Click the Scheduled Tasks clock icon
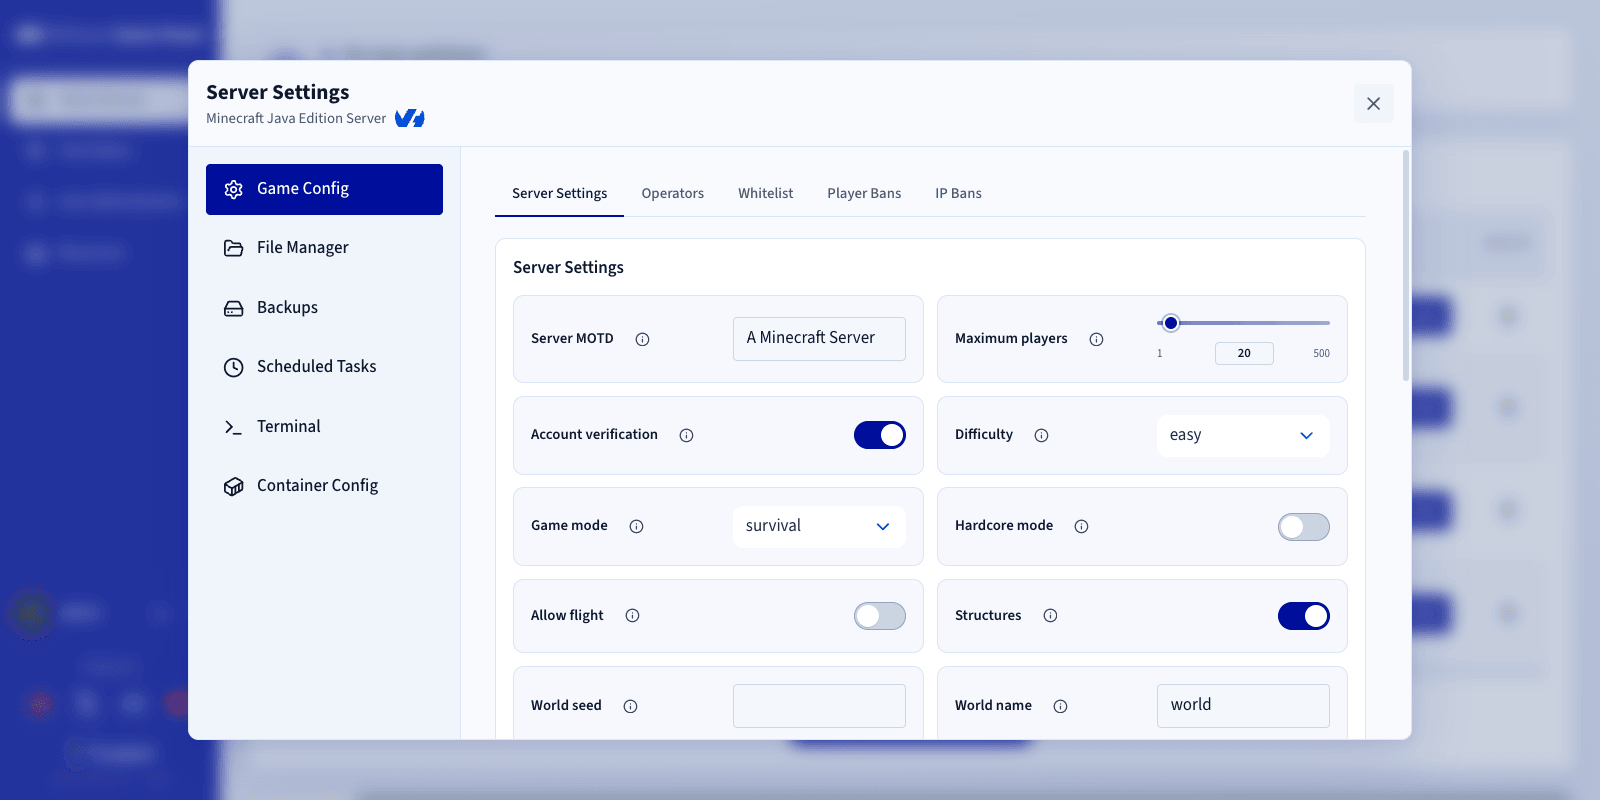The height and width of the screenshot is (800, 1600). tap(233, 367)
